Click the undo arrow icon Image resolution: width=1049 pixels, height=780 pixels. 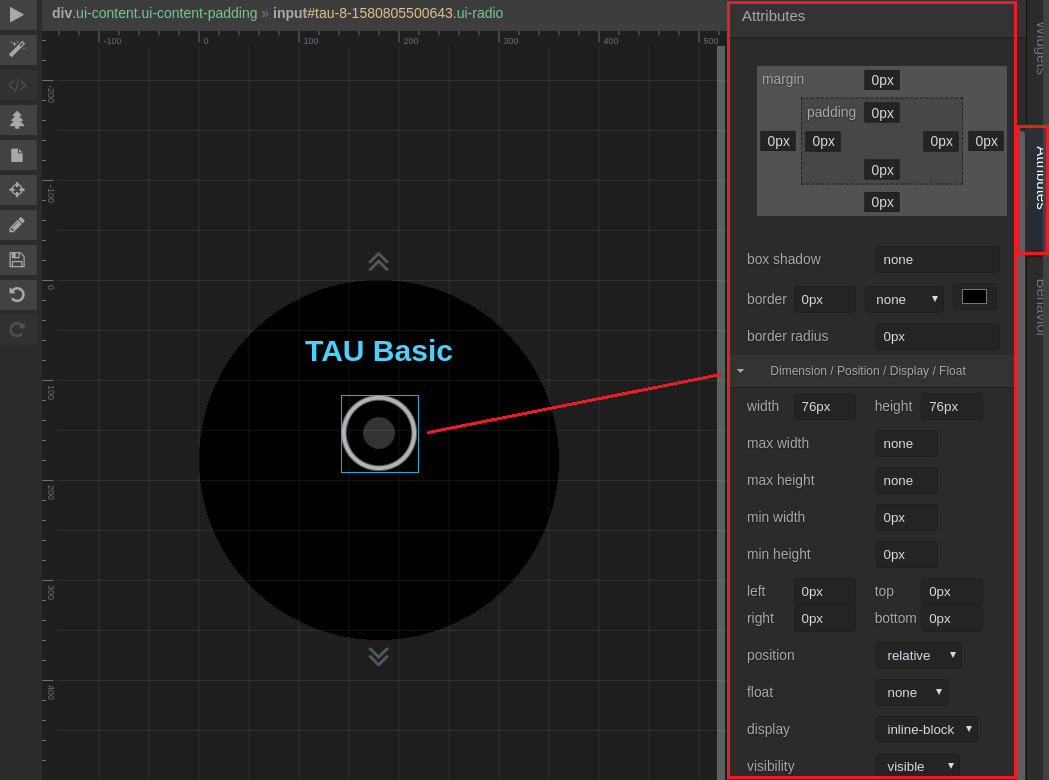(x=17, y=295)
